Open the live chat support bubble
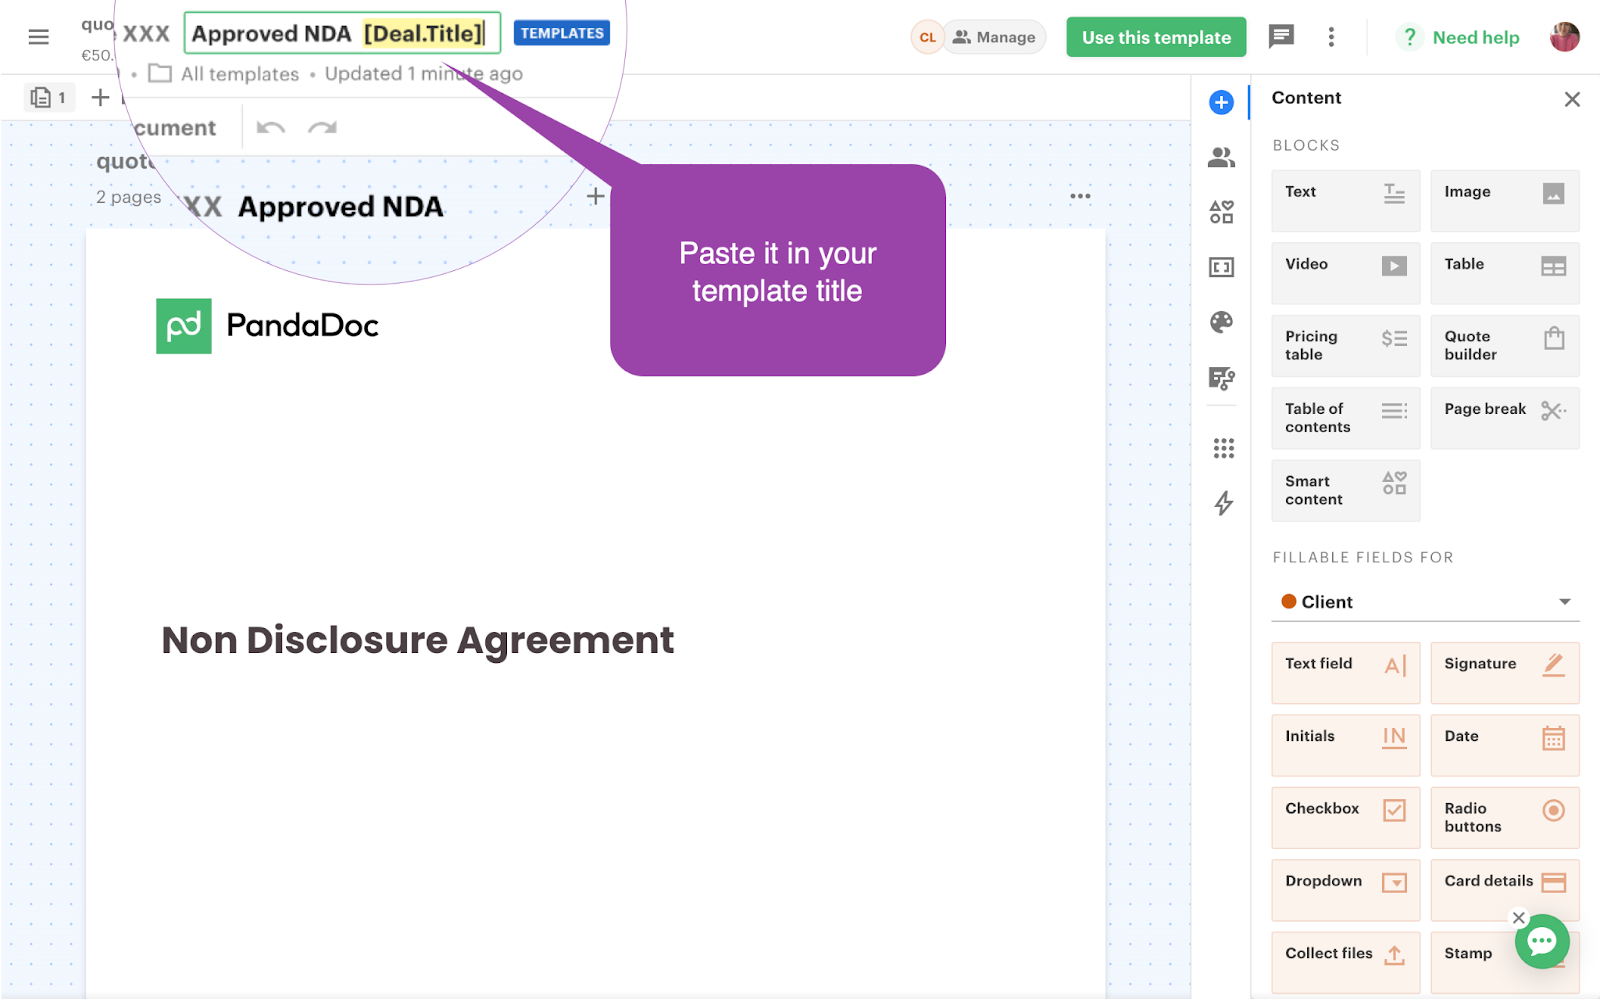 click(x=1541, y=942)
